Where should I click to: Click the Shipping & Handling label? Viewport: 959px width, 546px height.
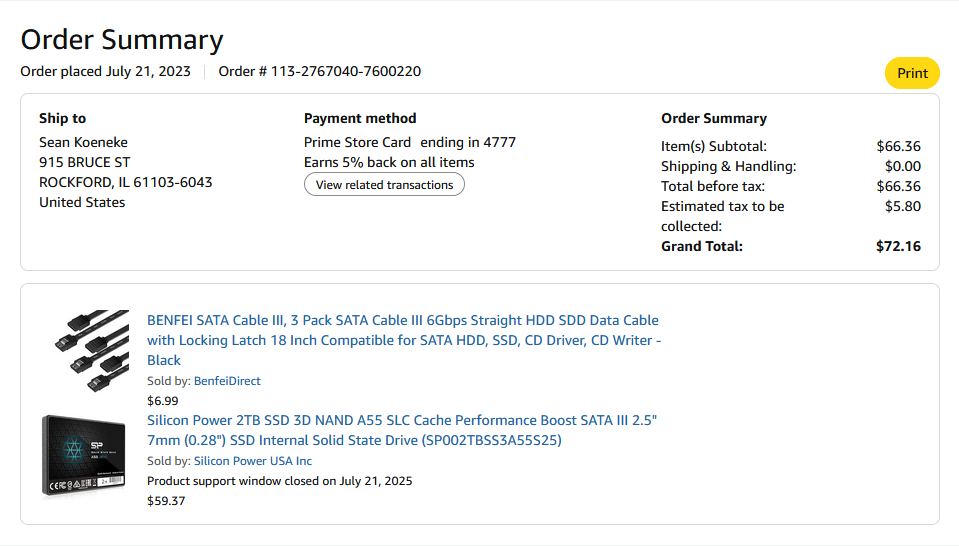pyautogui.click(x=728, y=166)
